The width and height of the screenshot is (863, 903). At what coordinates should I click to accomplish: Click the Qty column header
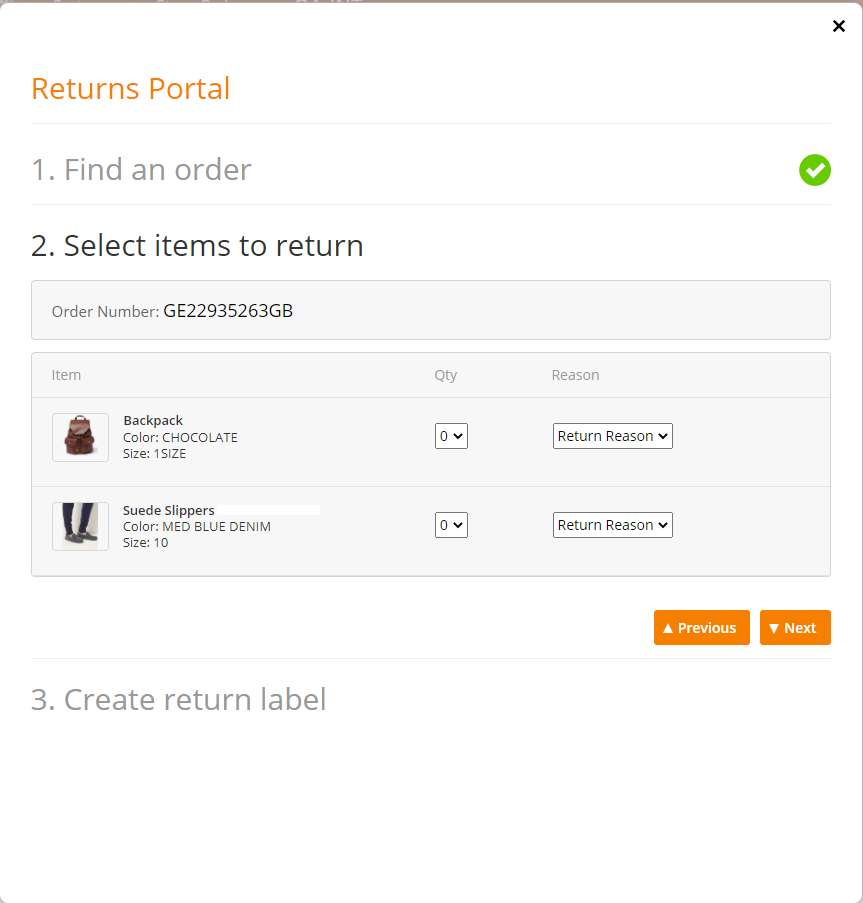click(446, 375)
